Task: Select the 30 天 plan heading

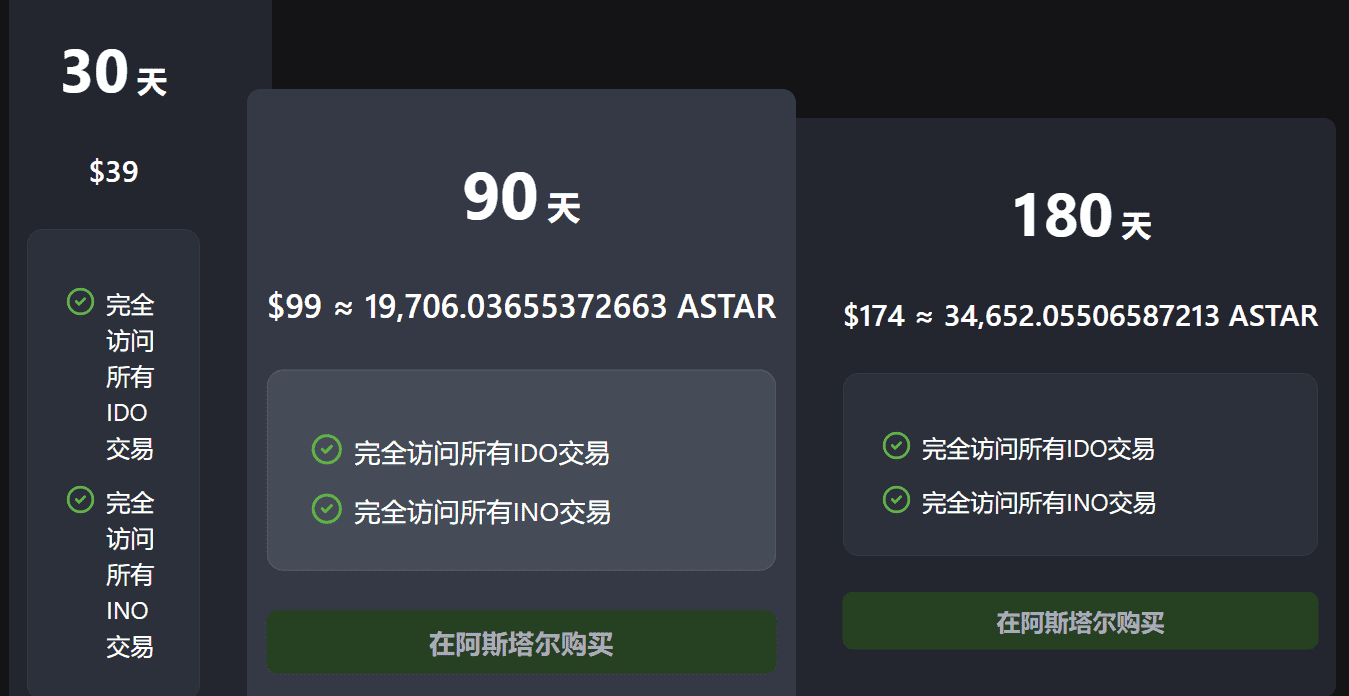Action: pos(113,74)
